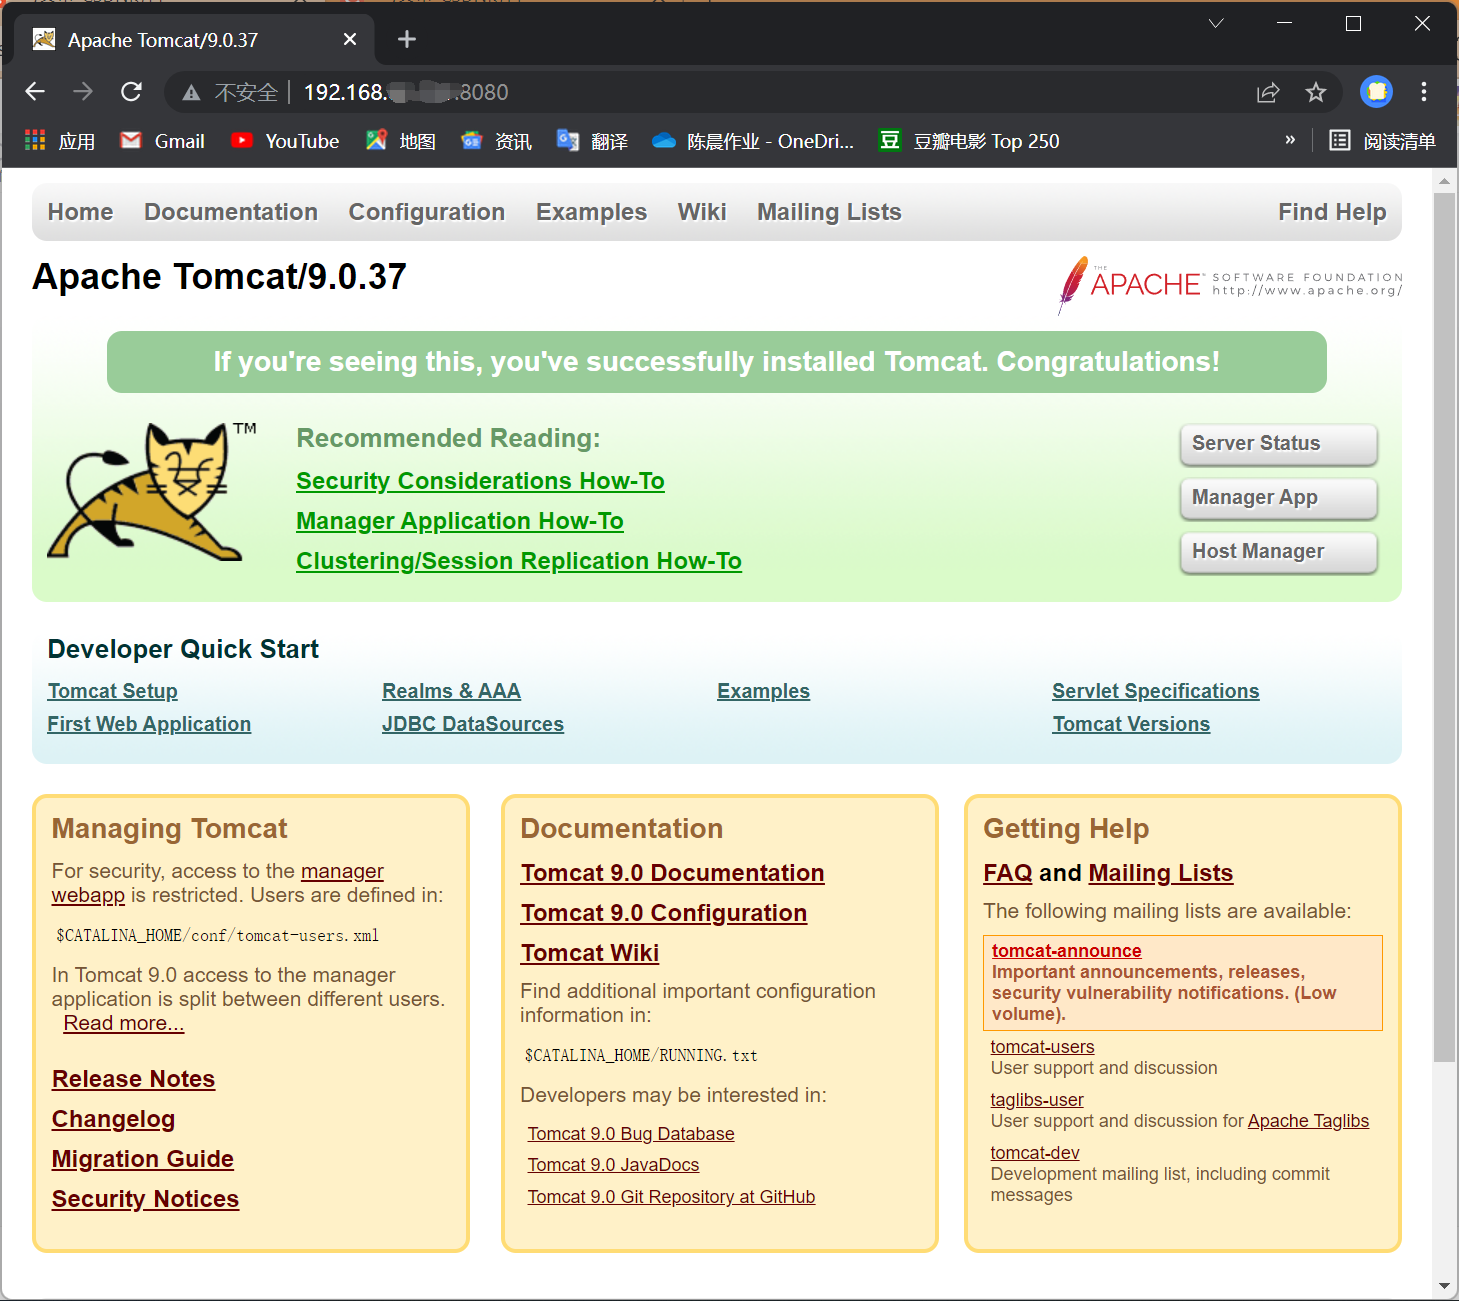
Task: Switch to the Configuration menu item
Action: click(x=426, y=211)
